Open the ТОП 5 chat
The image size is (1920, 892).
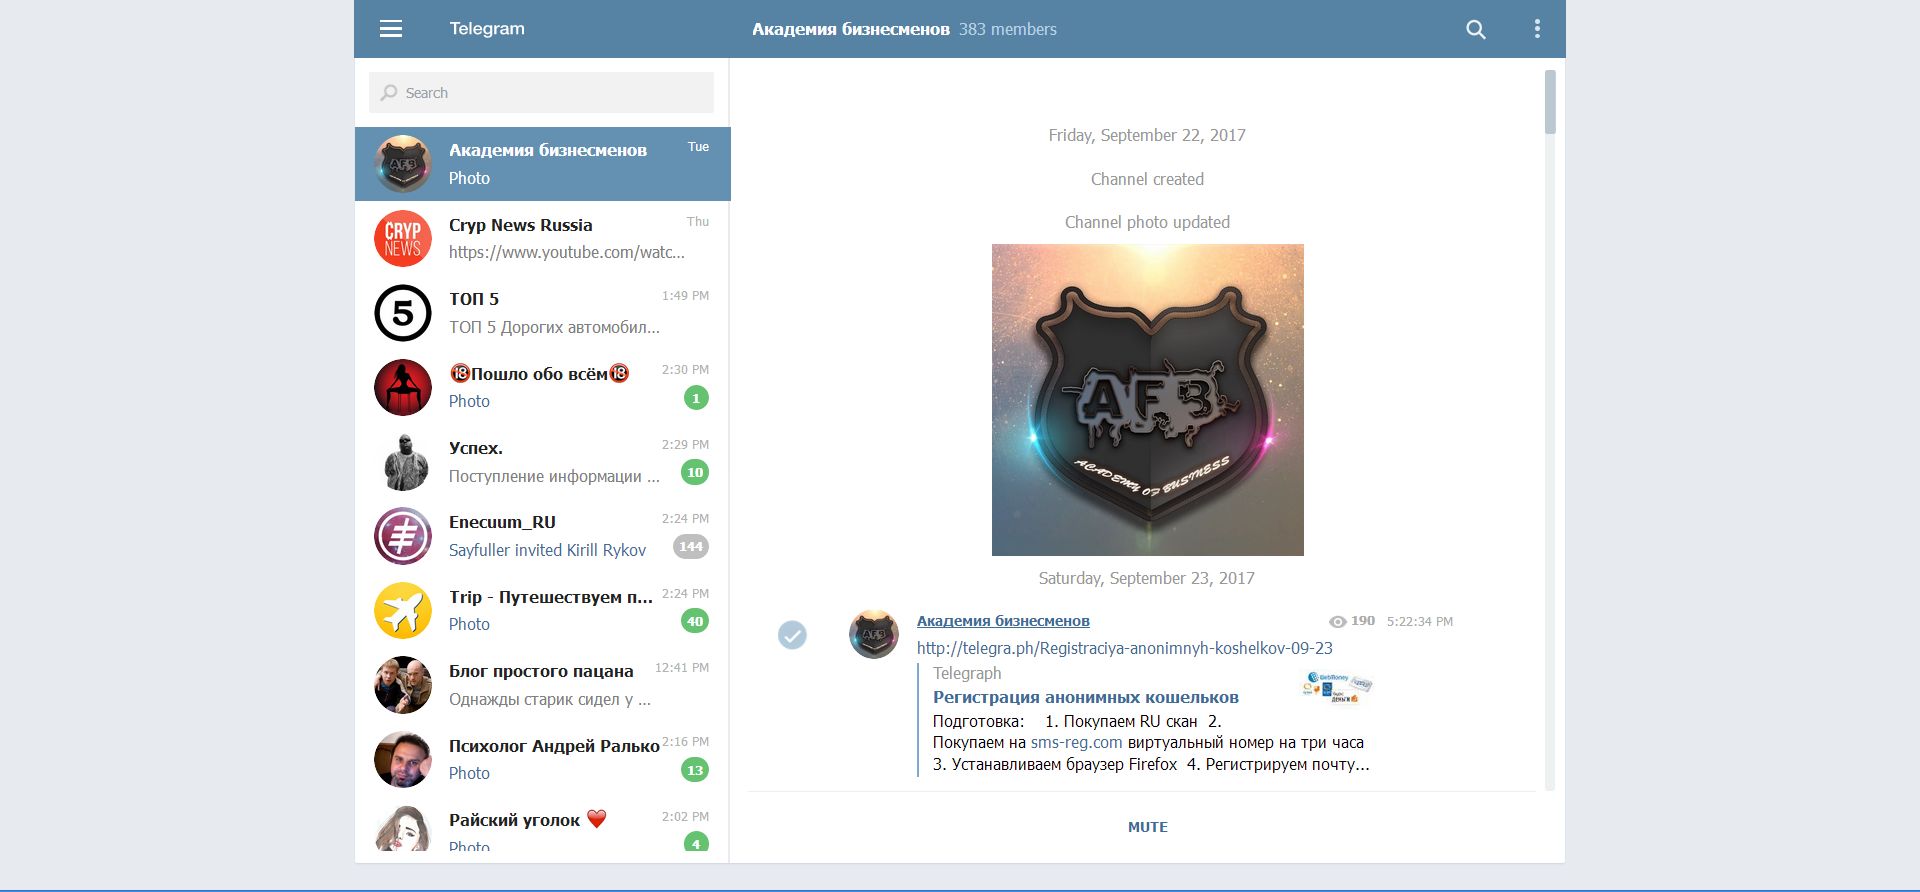542,313
